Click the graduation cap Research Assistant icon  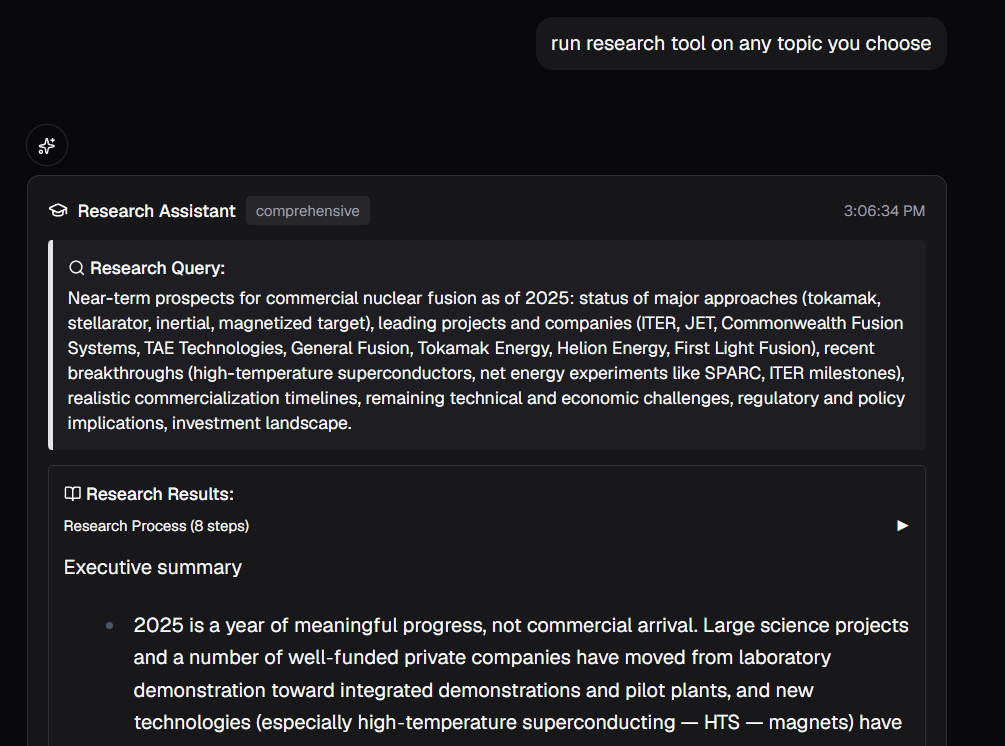58,211
